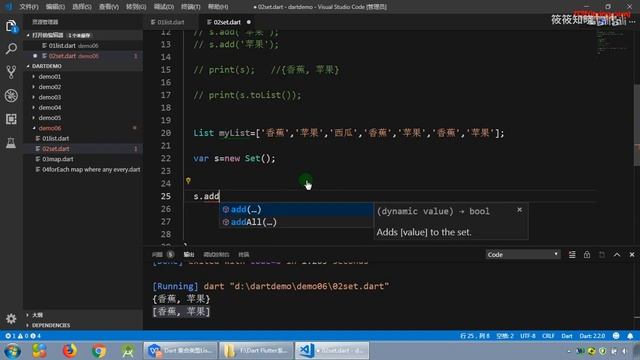
Task: Toggle output scroll lock icon
Action: pyautogui.click(x=587, y=254)
